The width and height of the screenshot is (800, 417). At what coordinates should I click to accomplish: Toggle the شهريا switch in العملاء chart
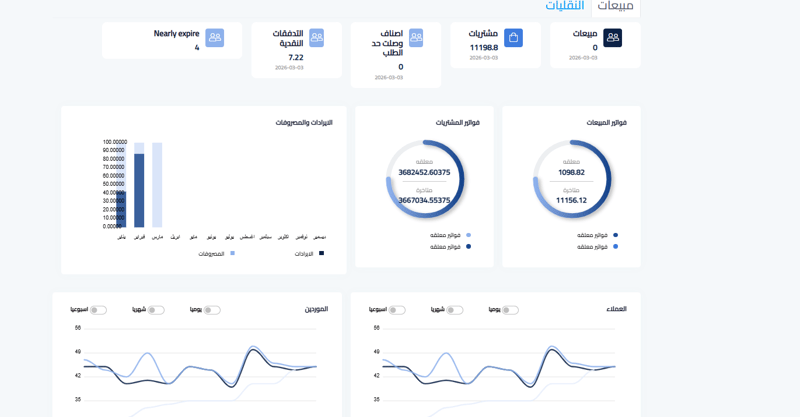[x=455, y=310]
